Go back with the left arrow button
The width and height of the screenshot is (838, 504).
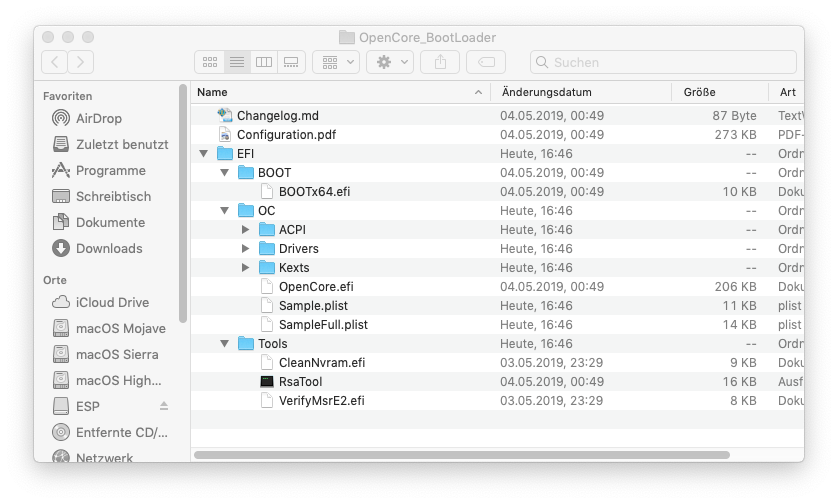coord(55,62)
